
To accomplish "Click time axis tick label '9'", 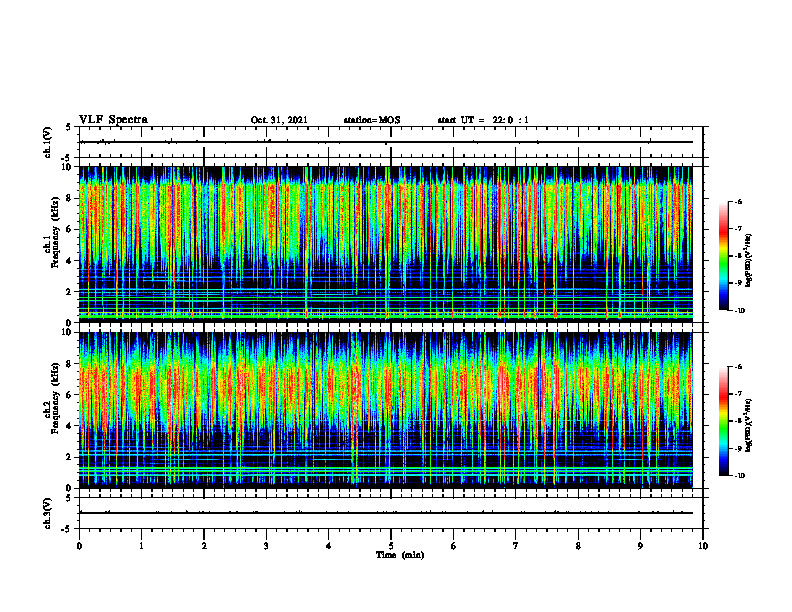I will [640, 546].
